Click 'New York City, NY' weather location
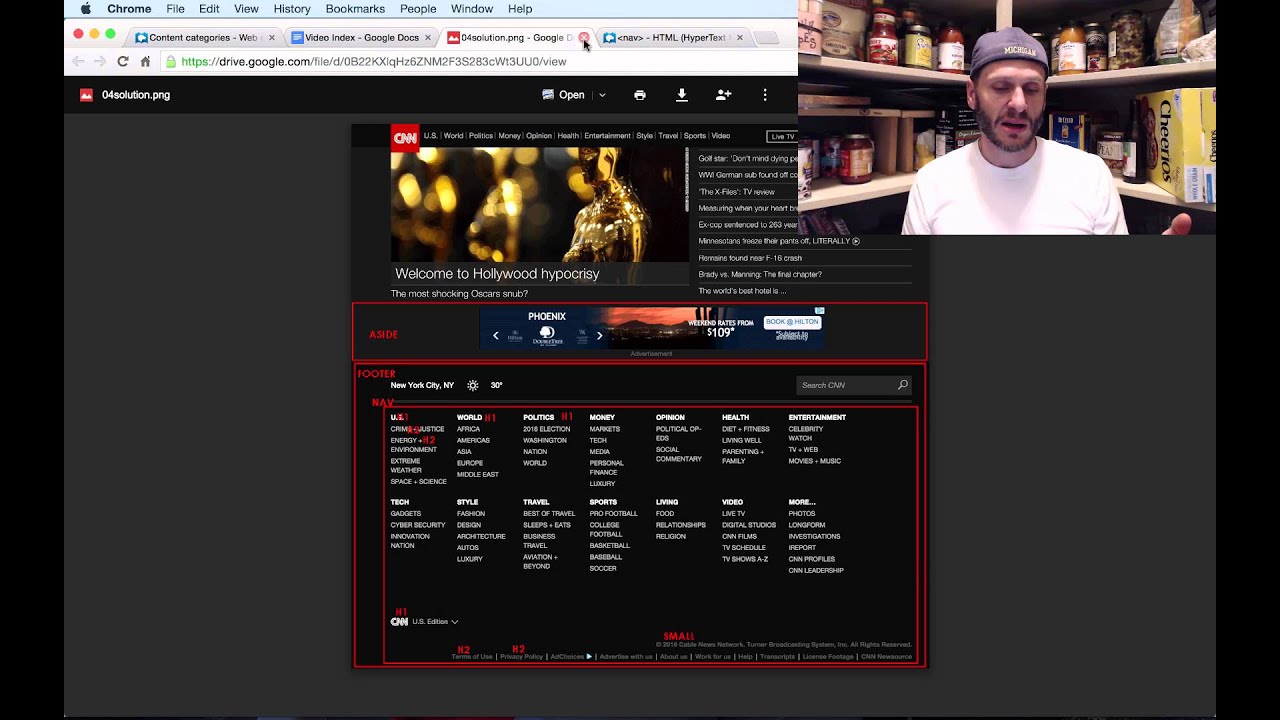The width and height of the screenshot is (1280, 720). click(422, 385)
